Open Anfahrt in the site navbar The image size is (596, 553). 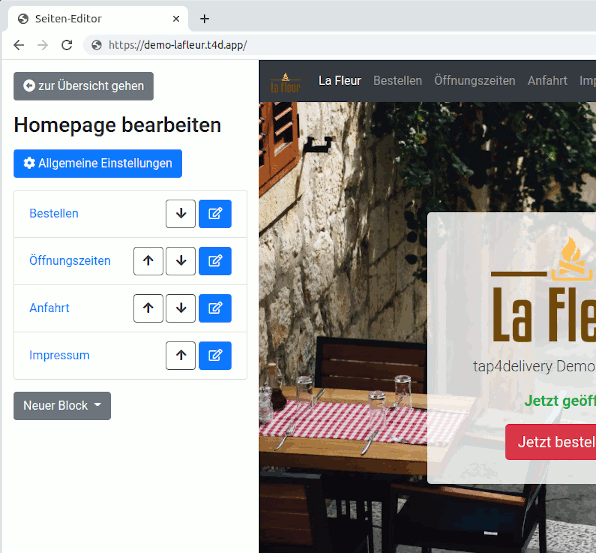coord(547,81)
